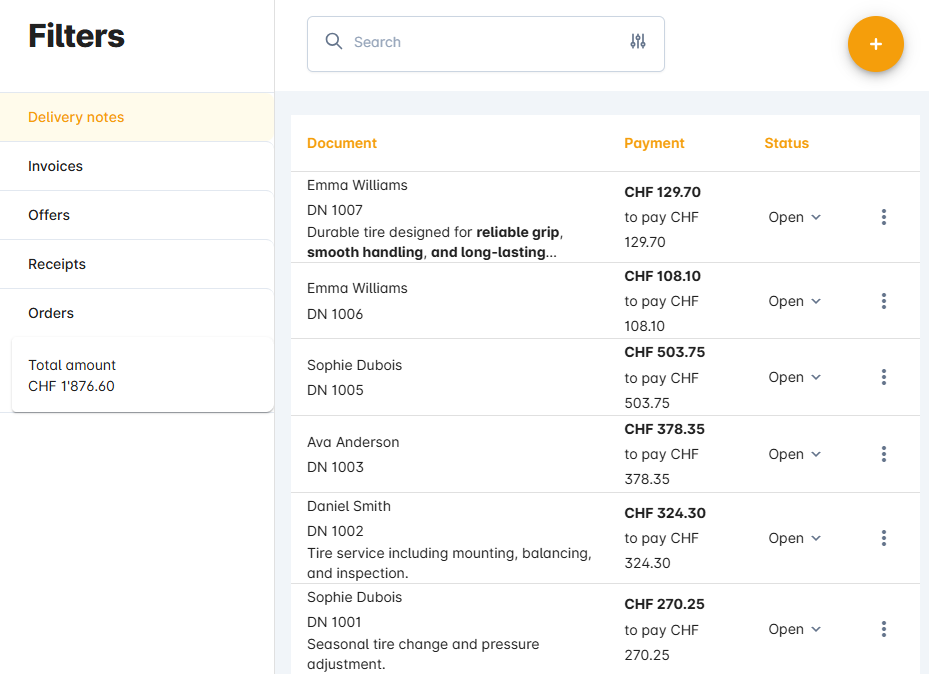The height and width of the screenshot is (674, 929).
Task: Click the DN 1001 document number
Action: pos(334,622)
